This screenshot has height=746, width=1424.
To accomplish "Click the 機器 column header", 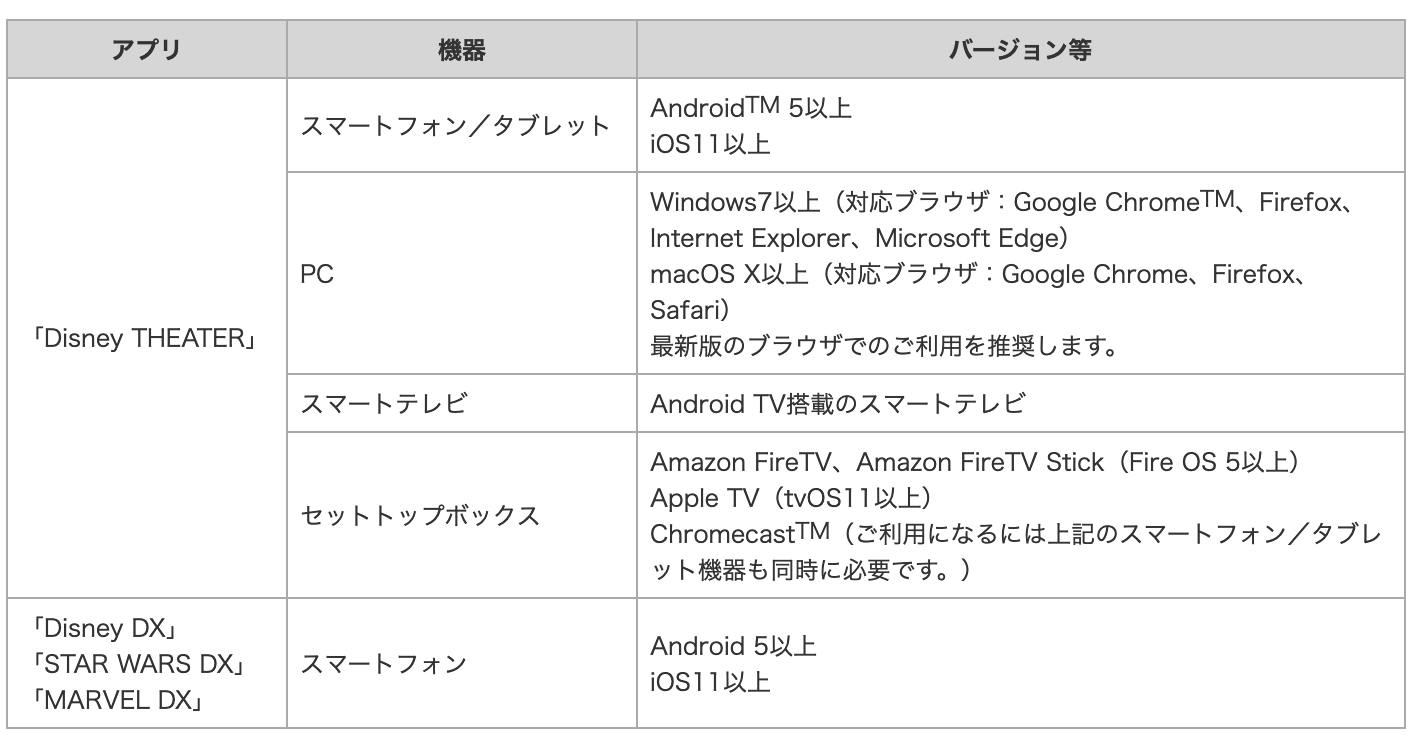I will [x=462, y=53].
